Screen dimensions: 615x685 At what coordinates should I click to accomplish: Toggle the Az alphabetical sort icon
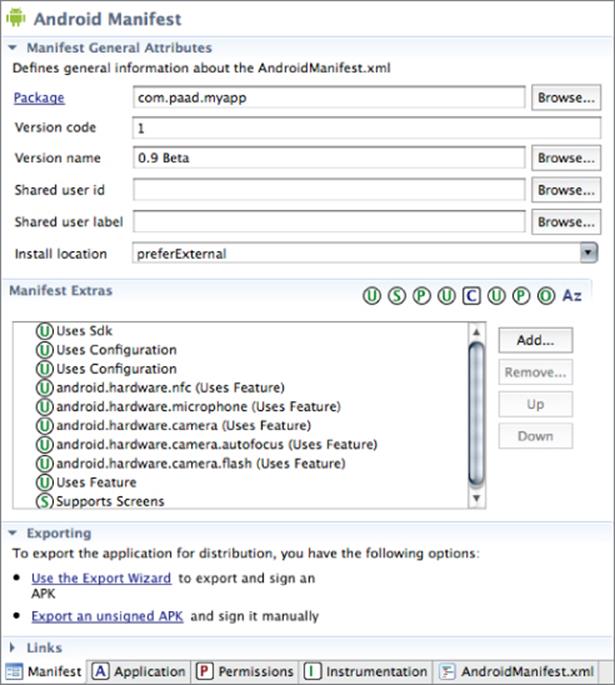(x=572, y=296)
